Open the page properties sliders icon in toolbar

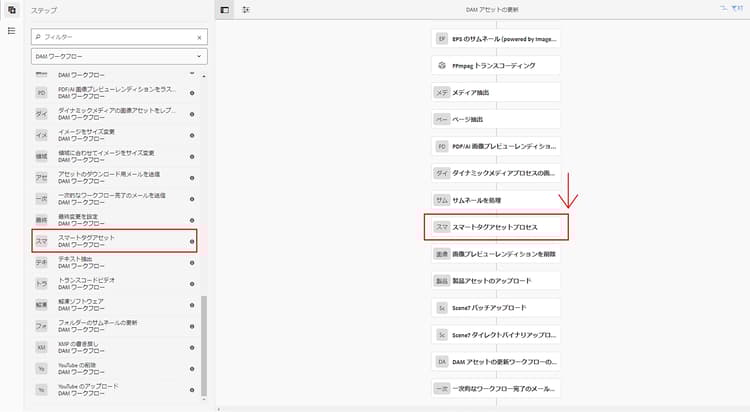tap(246, 10)
